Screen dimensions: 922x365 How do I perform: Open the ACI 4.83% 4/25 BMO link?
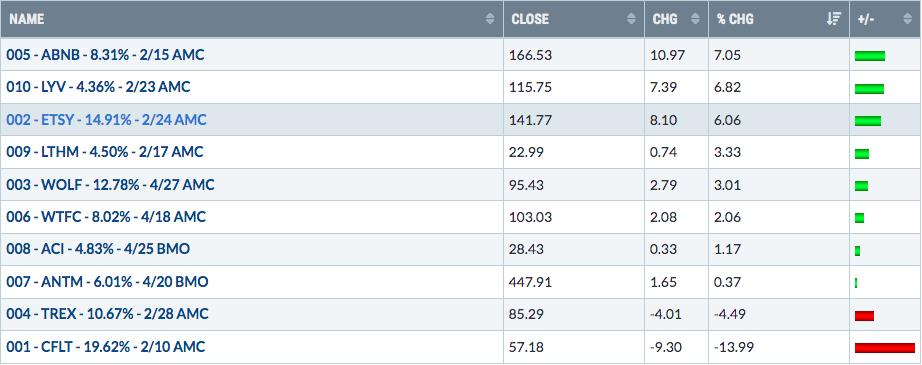(x=98, y=249)
